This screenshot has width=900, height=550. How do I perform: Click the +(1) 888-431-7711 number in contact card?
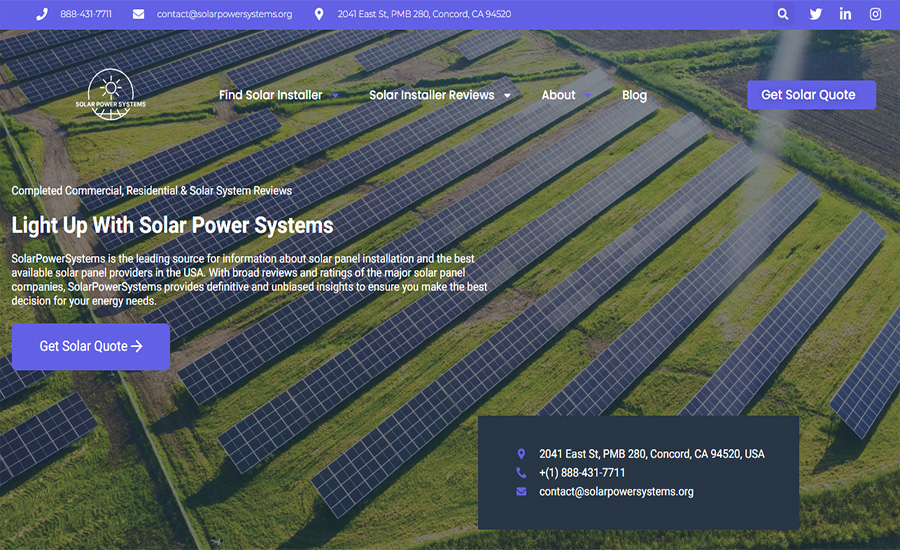point(582,473)
